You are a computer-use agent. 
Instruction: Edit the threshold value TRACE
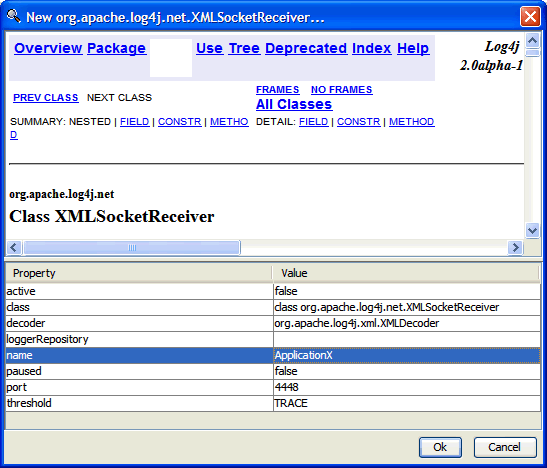tap(407, 403)
